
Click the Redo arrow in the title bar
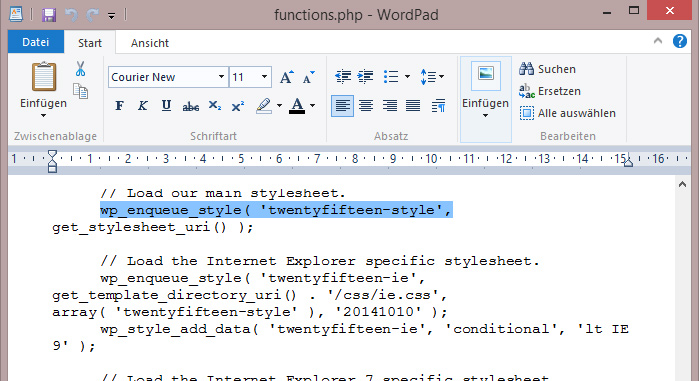[x=92, y=15]
